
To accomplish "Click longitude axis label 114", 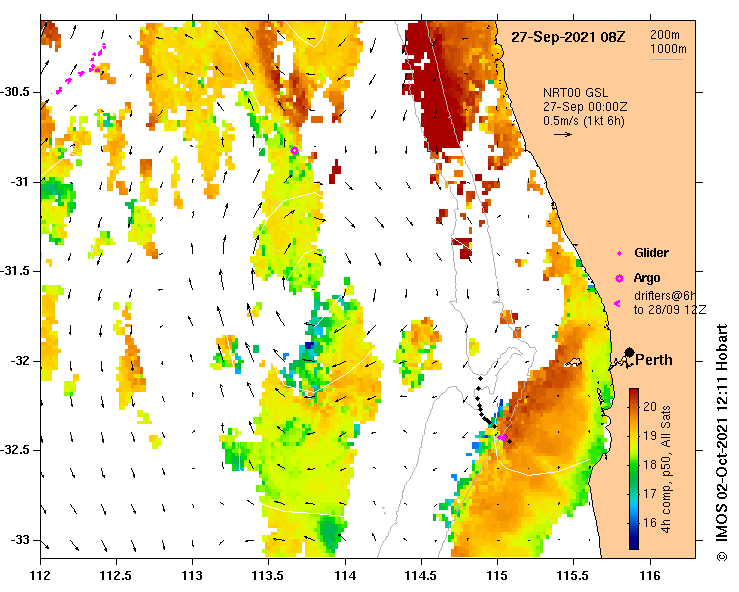I will [345, 576].
